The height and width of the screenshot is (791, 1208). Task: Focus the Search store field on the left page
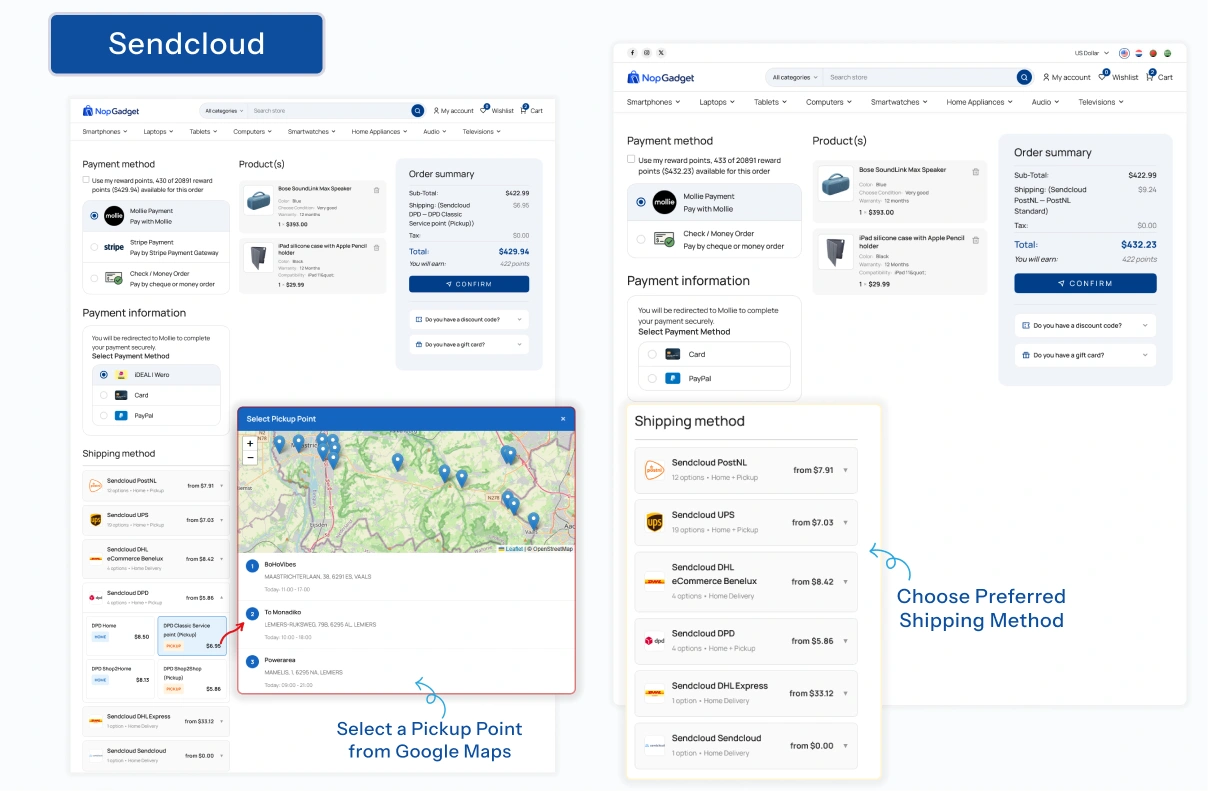pyautogui.click(x=330, y=111)
